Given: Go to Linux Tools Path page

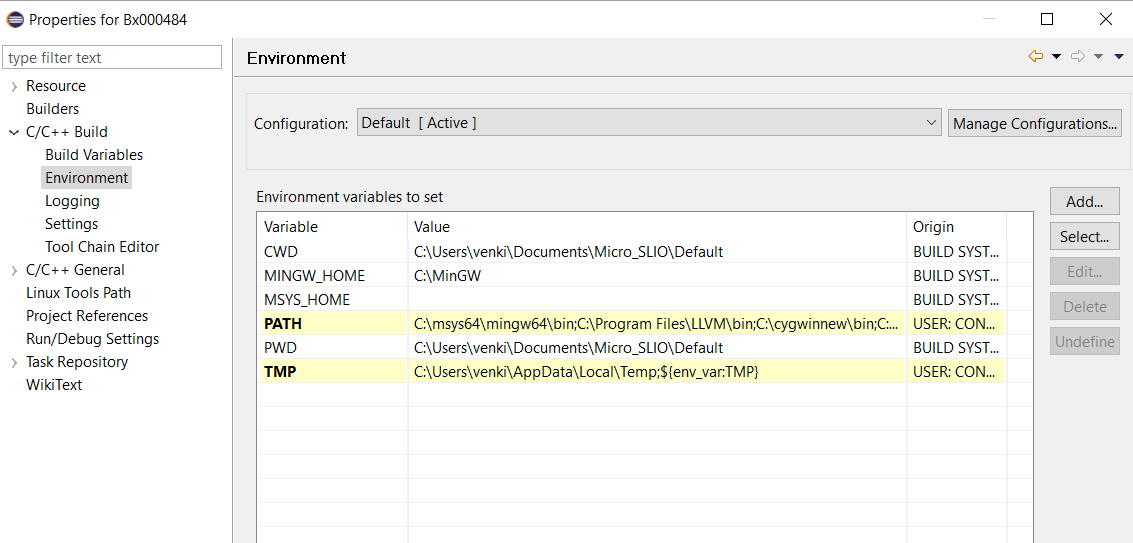Looking at the screenshot, I should [78, 293].
